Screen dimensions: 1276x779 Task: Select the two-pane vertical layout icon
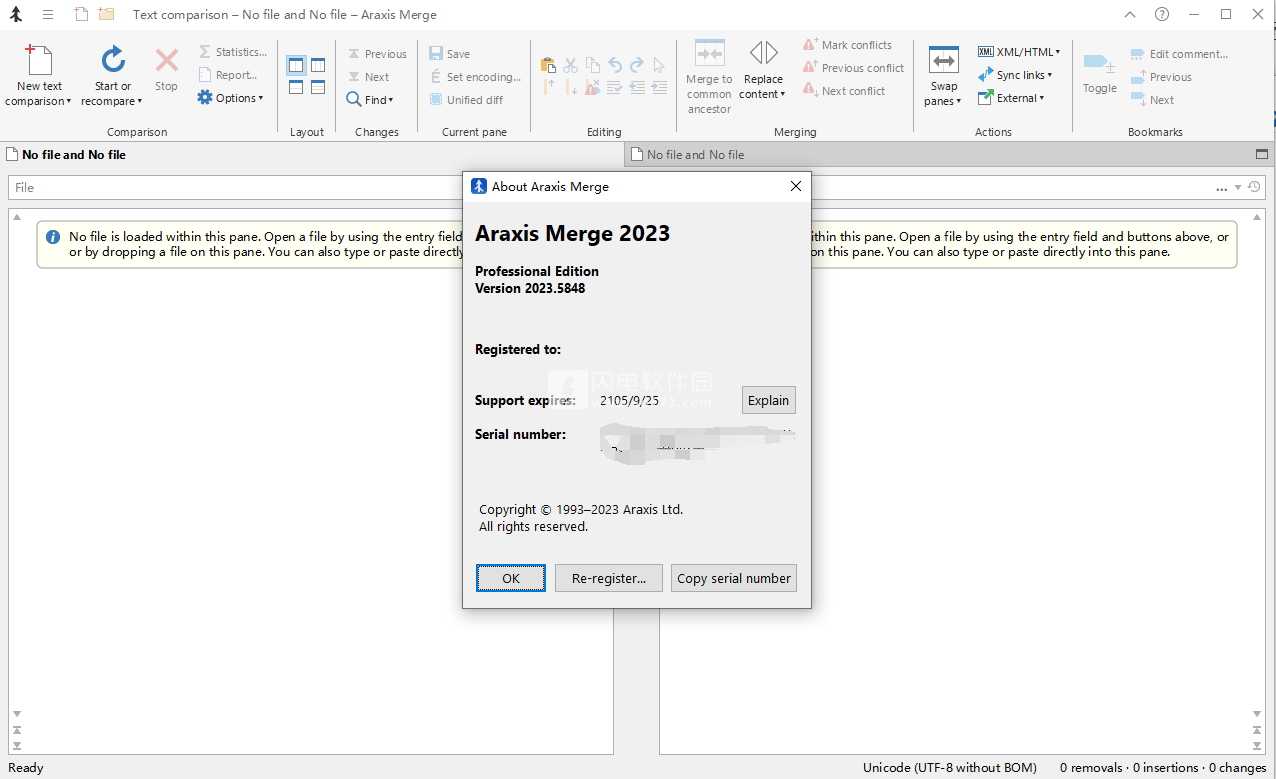[x=296, y=65]
